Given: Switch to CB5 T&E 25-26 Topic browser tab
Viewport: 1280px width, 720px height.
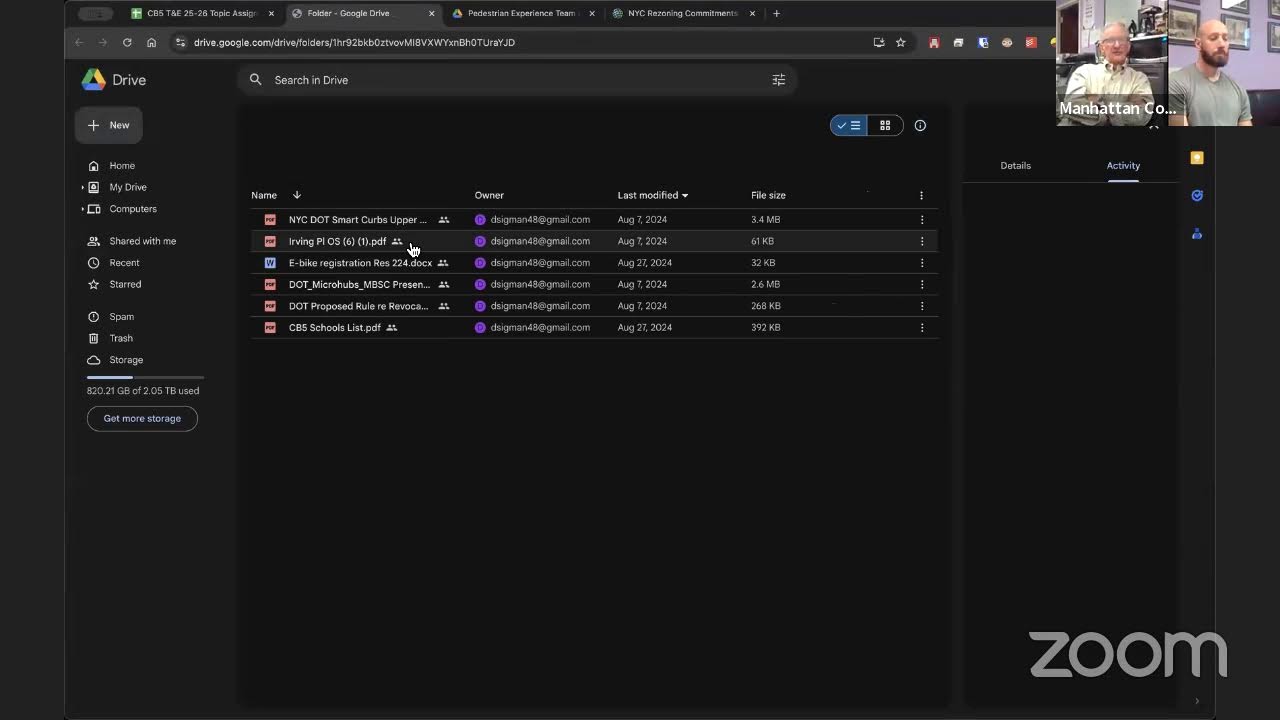Looking at the screenshot, I should 202,14.
